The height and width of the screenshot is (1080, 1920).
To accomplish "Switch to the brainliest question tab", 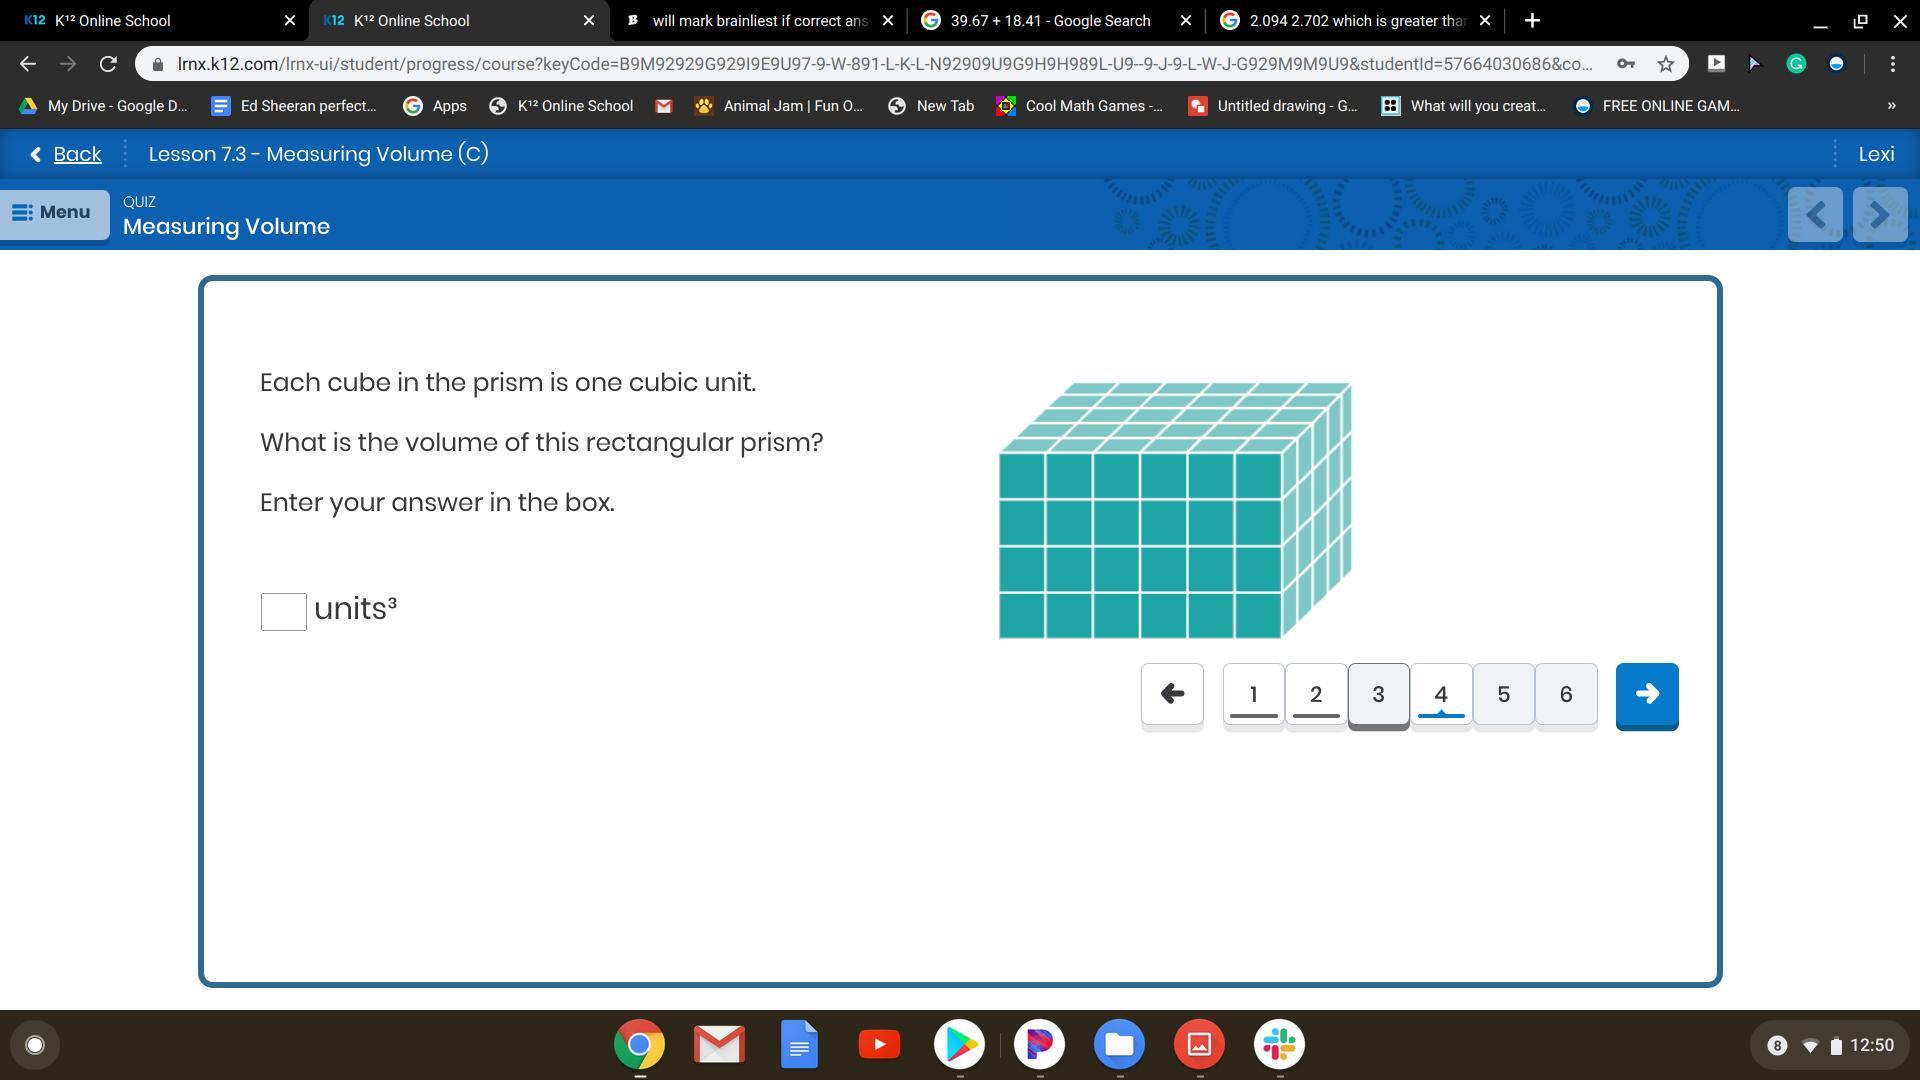I will click(758, 20).
